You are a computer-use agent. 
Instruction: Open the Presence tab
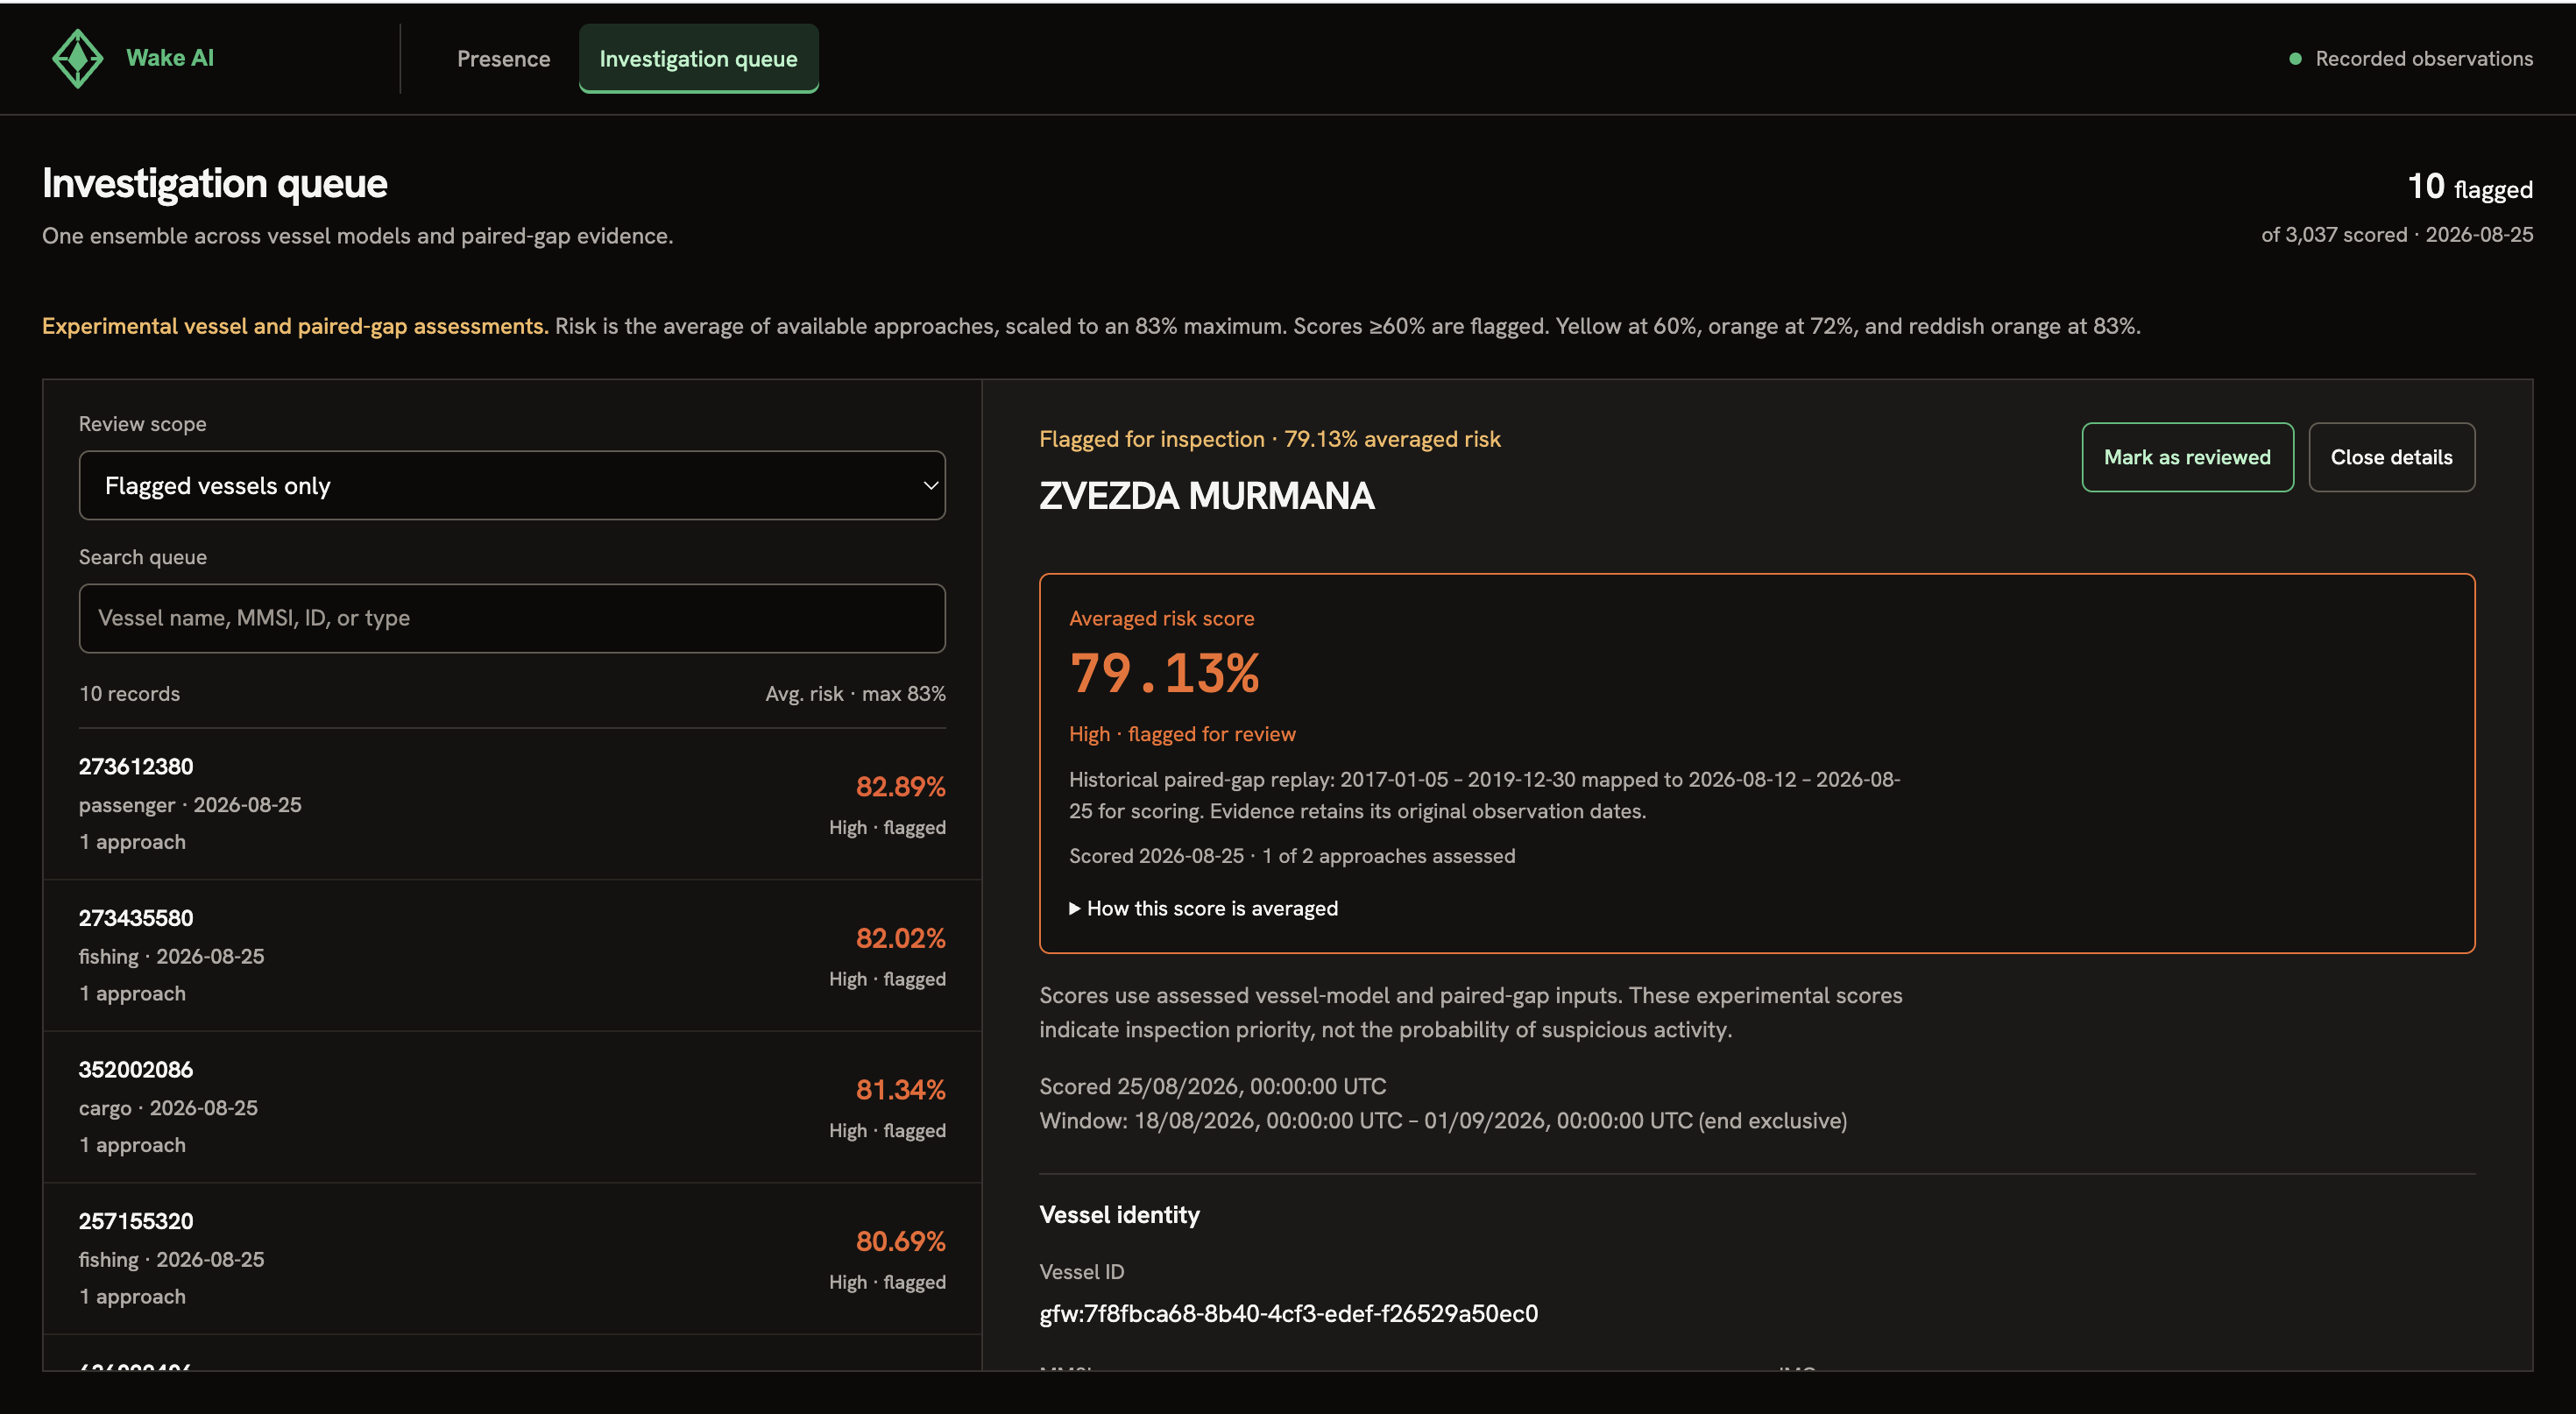503,59
